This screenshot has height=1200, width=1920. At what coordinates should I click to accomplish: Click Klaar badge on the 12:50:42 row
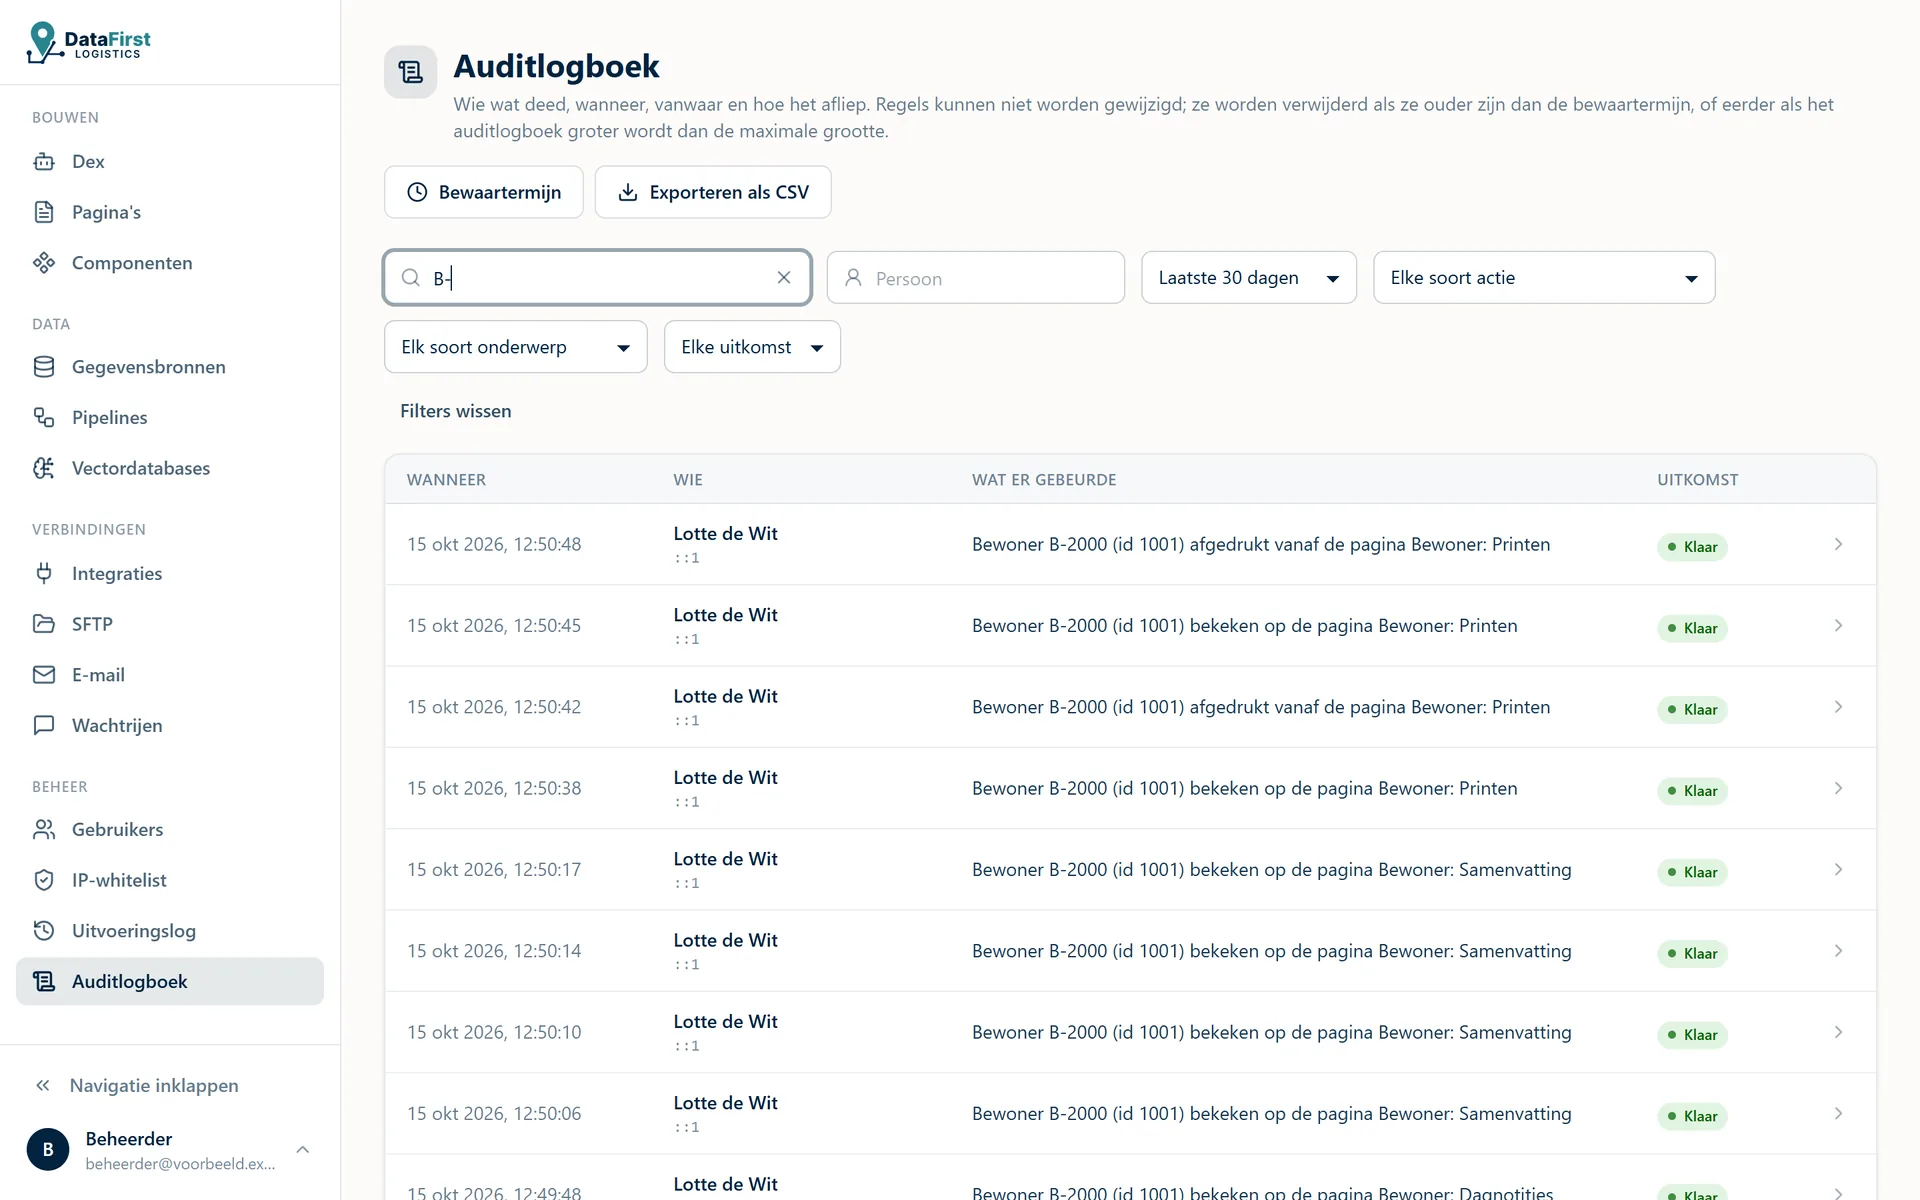[1692, 710]
